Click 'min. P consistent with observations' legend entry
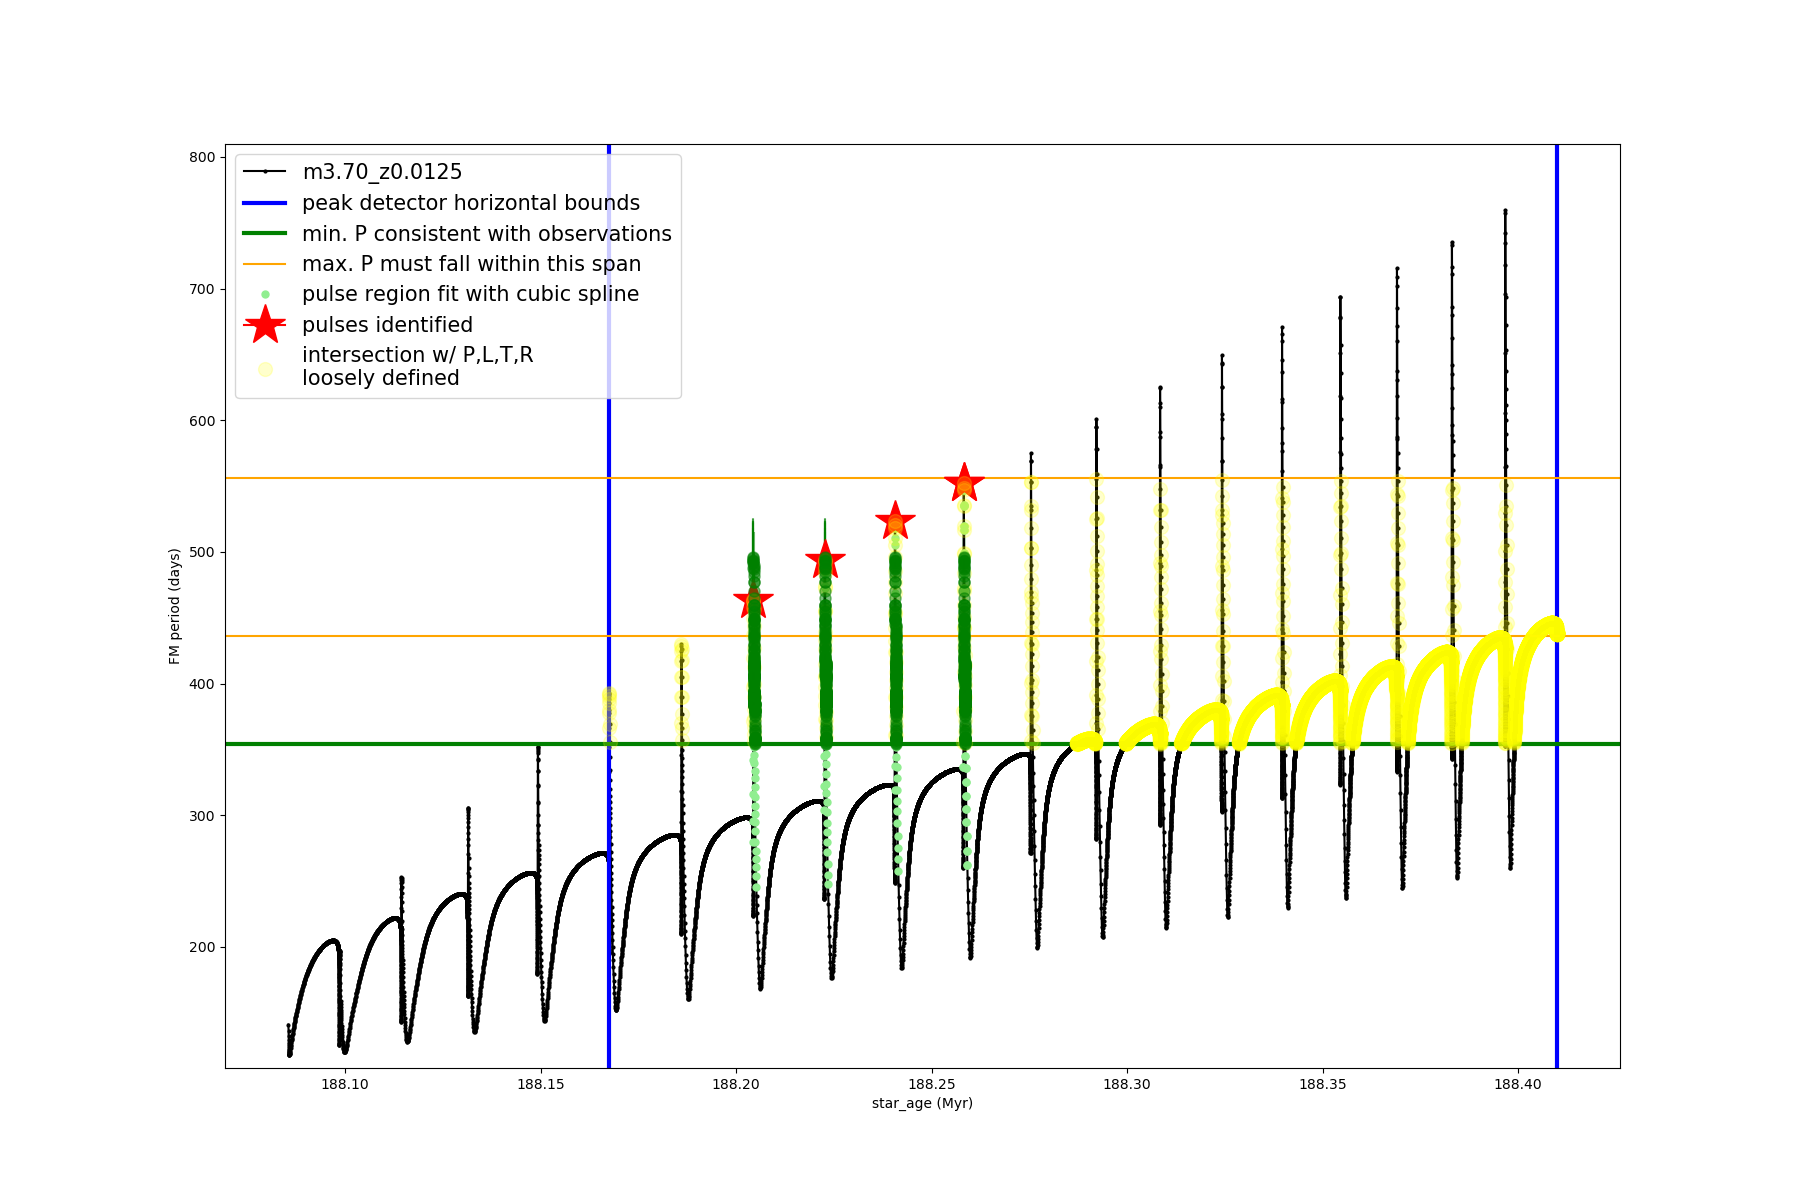The height and width of the screenshot is (1200, 1800). coord(487,234)
